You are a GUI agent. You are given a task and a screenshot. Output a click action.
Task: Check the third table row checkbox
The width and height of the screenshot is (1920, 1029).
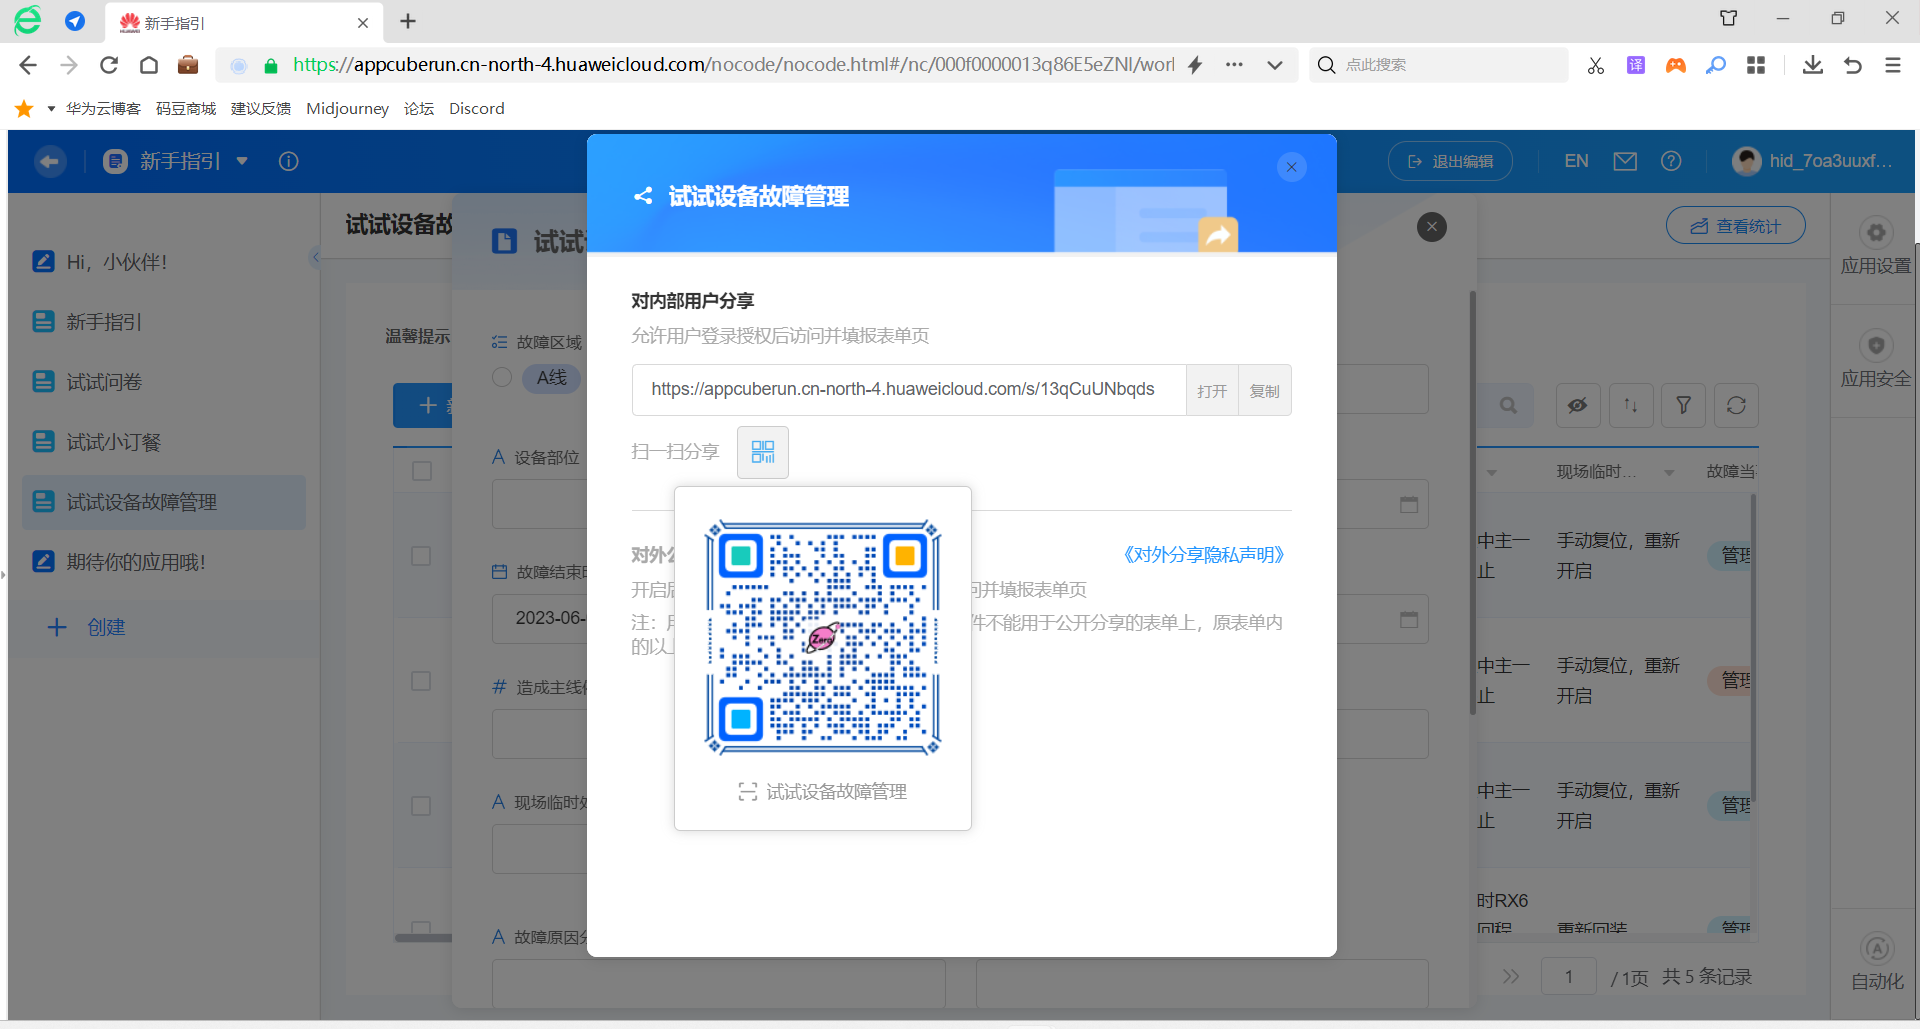[x=421, y=806]
